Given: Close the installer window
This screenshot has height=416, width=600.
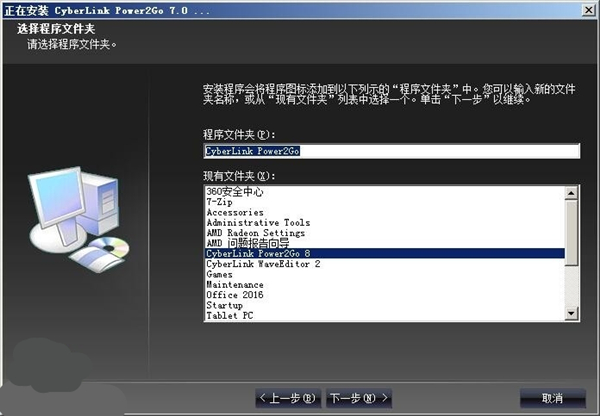Looking at the screenshot, I should (588, 10).
